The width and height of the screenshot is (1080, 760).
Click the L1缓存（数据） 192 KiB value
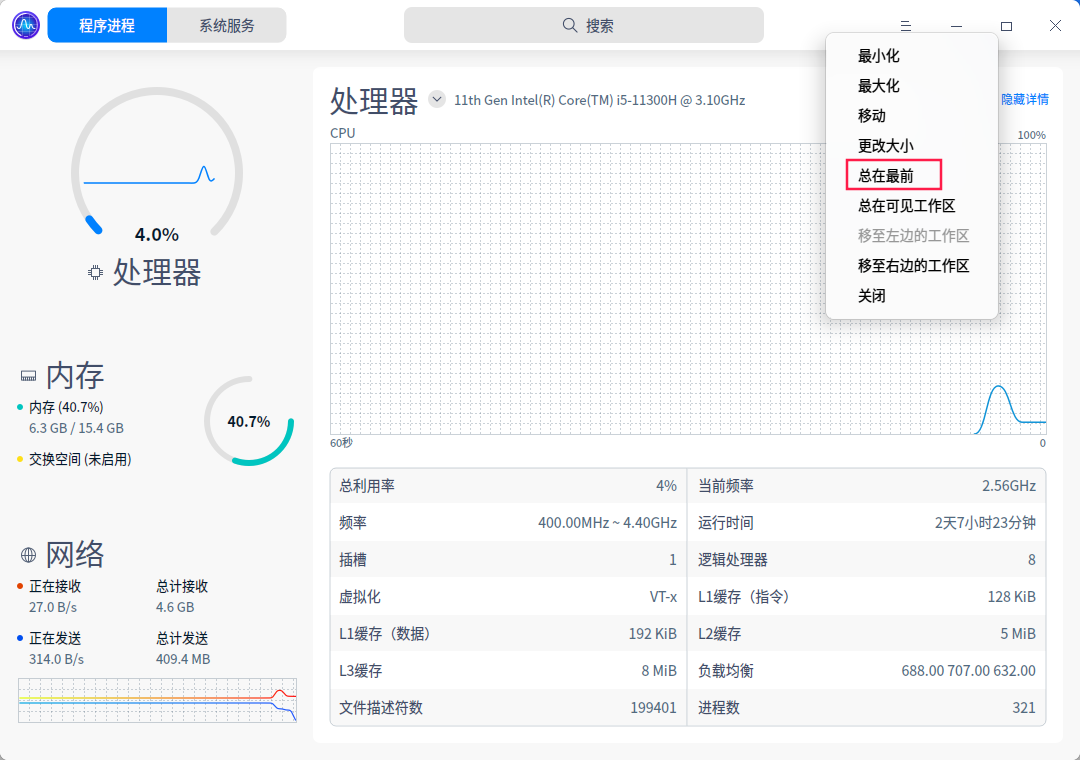[652, 634]
